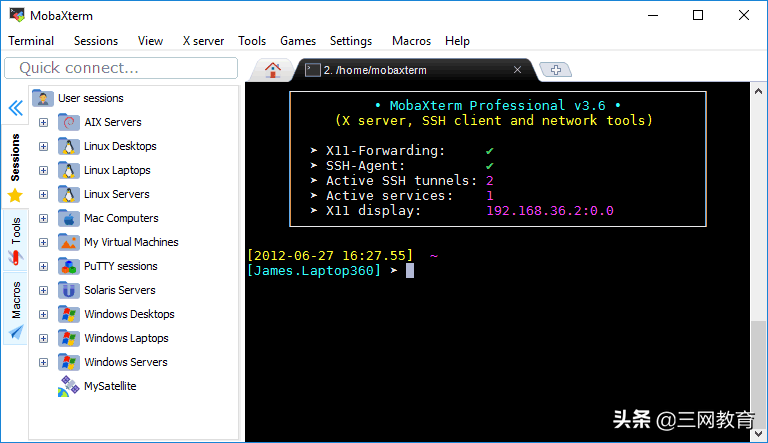Click the Quick connect input field

120,68
